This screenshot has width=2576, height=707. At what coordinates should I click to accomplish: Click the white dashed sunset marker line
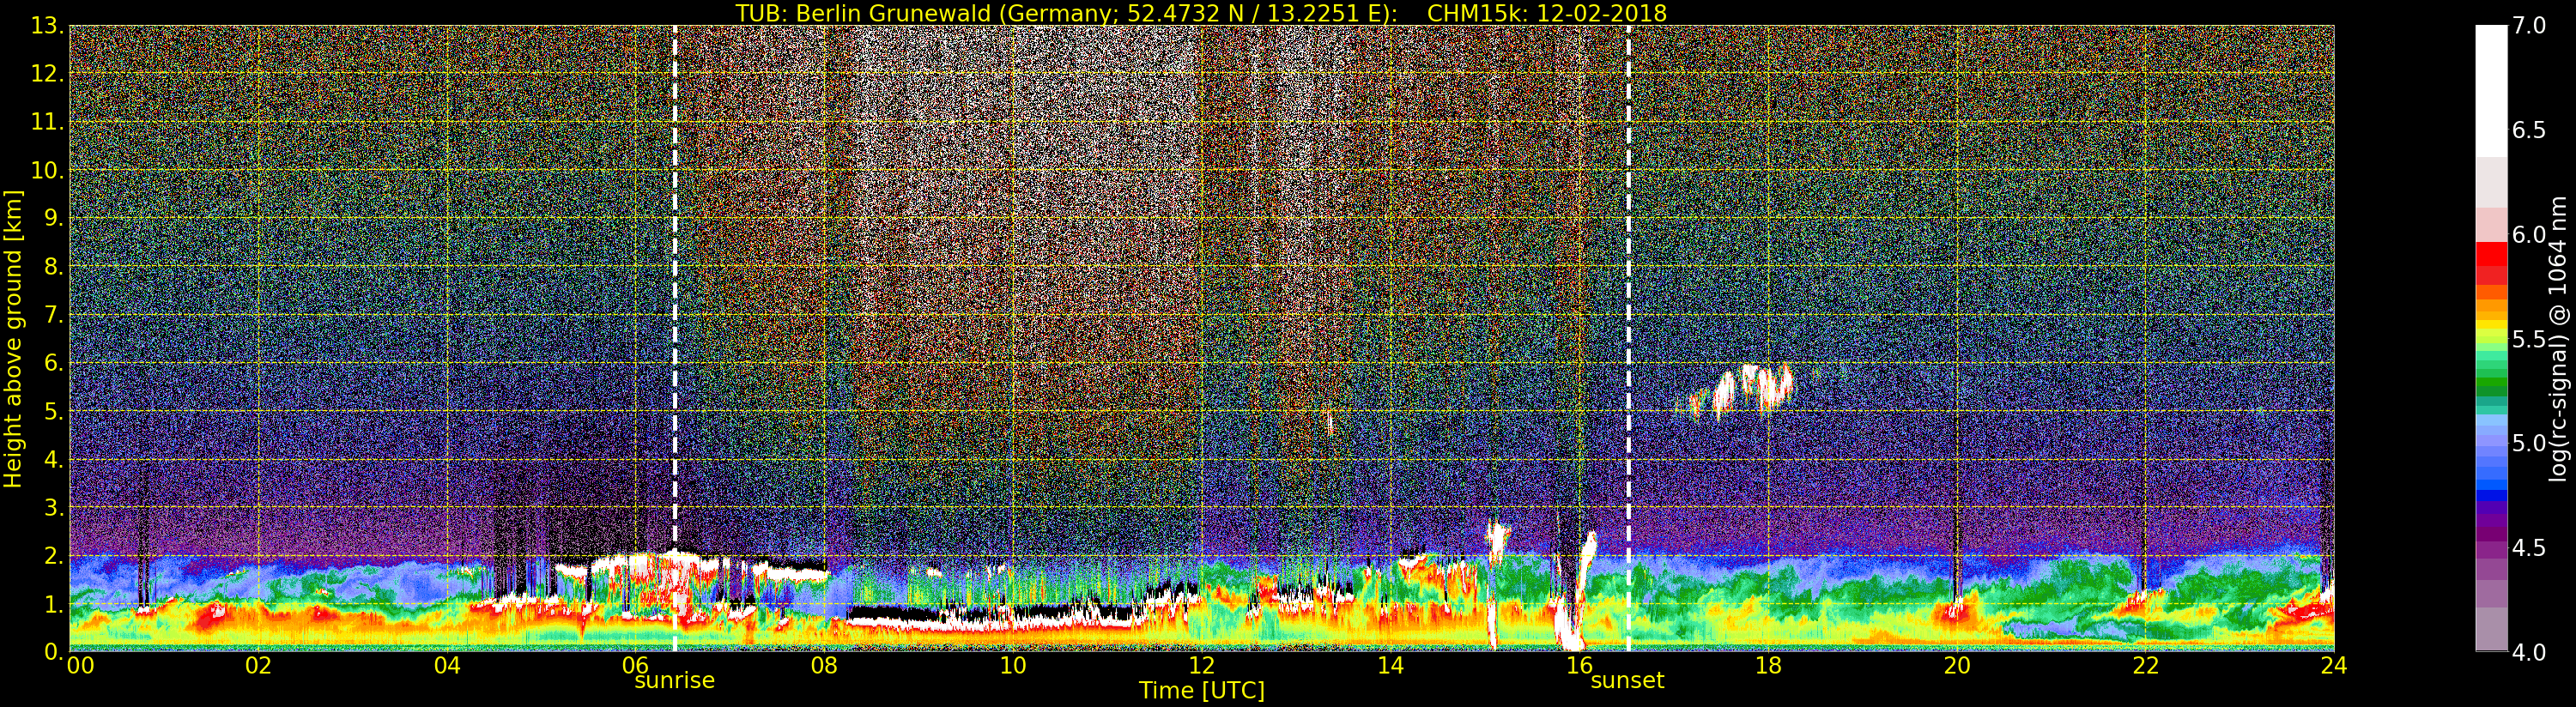click(1629, 339)
